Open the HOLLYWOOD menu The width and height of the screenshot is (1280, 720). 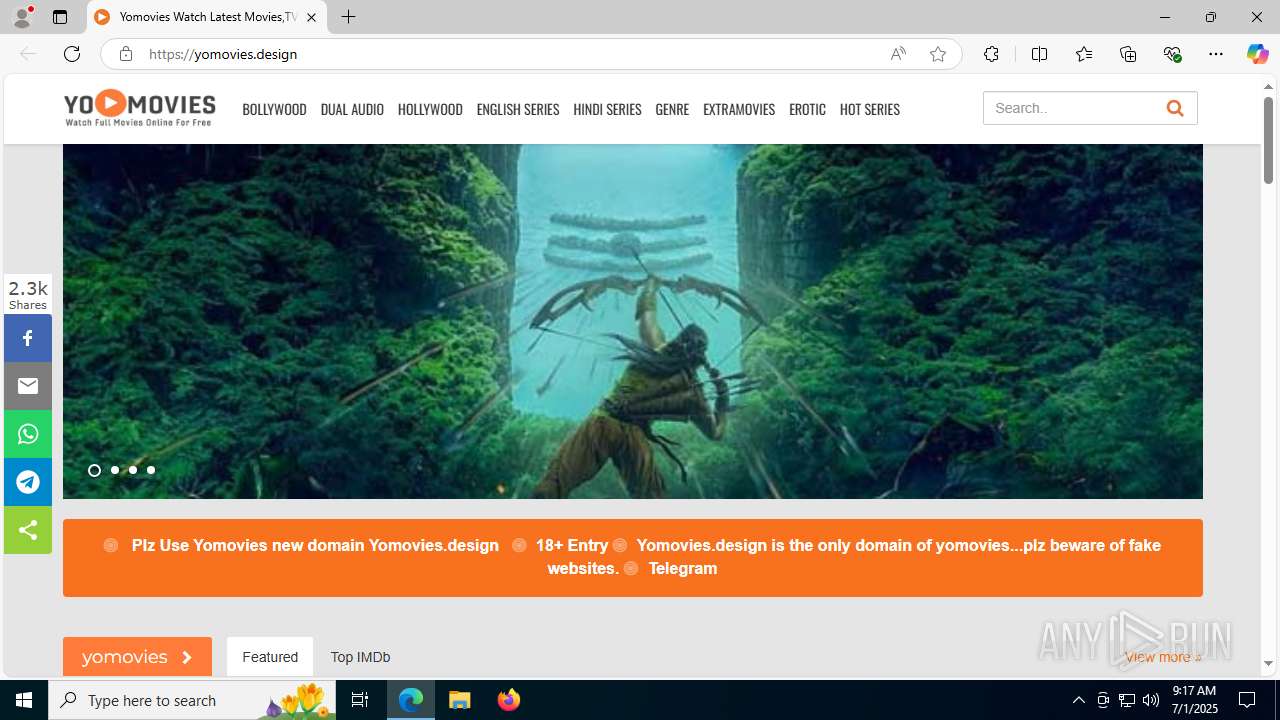coord(430,109)
